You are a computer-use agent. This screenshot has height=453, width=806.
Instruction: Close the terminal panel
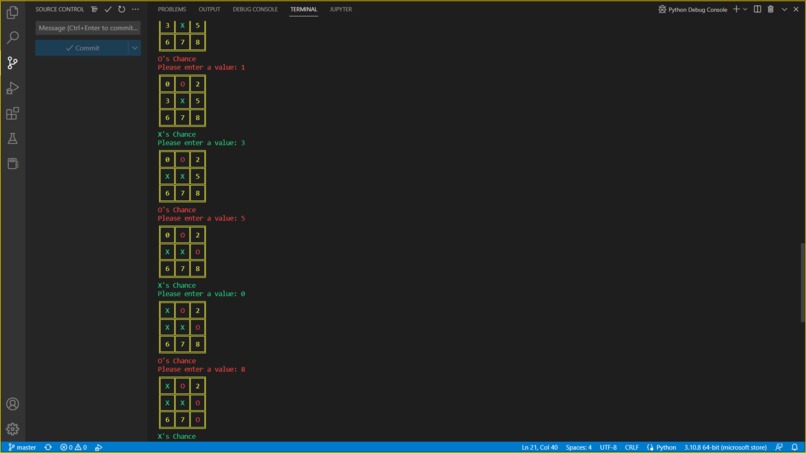point(796,9)
